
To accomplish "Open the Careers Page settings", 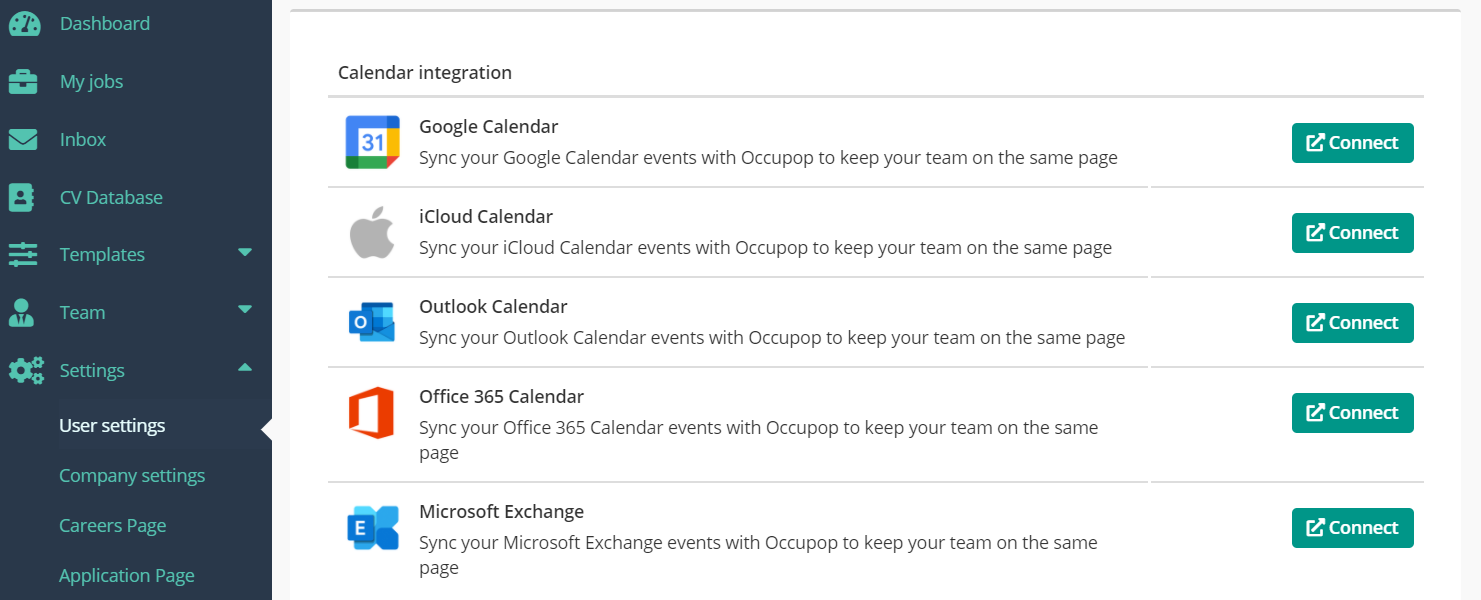I will 113,524.
